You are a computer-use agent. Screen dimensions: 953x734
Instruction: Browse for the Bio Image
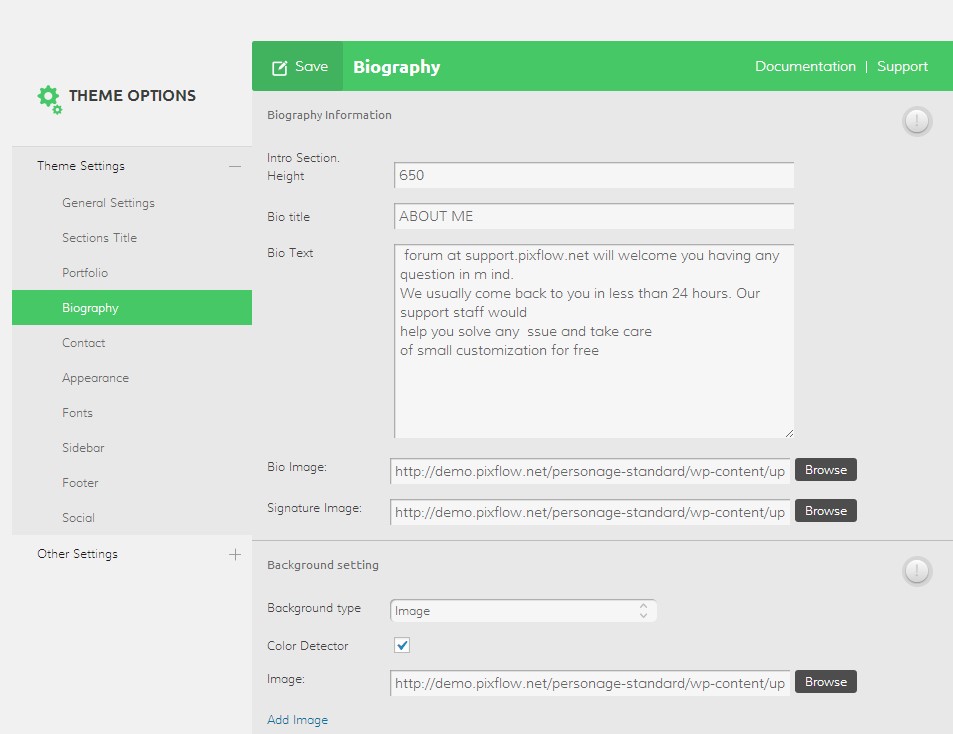coord(825,470)
